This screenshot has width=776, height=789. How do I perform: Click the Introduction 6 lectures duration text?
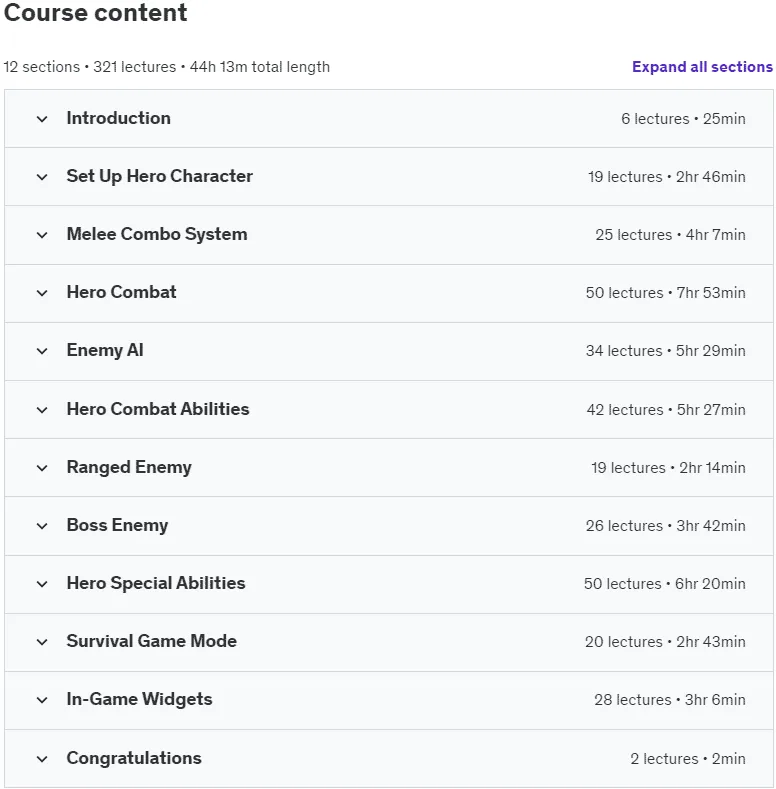(683, 119)
